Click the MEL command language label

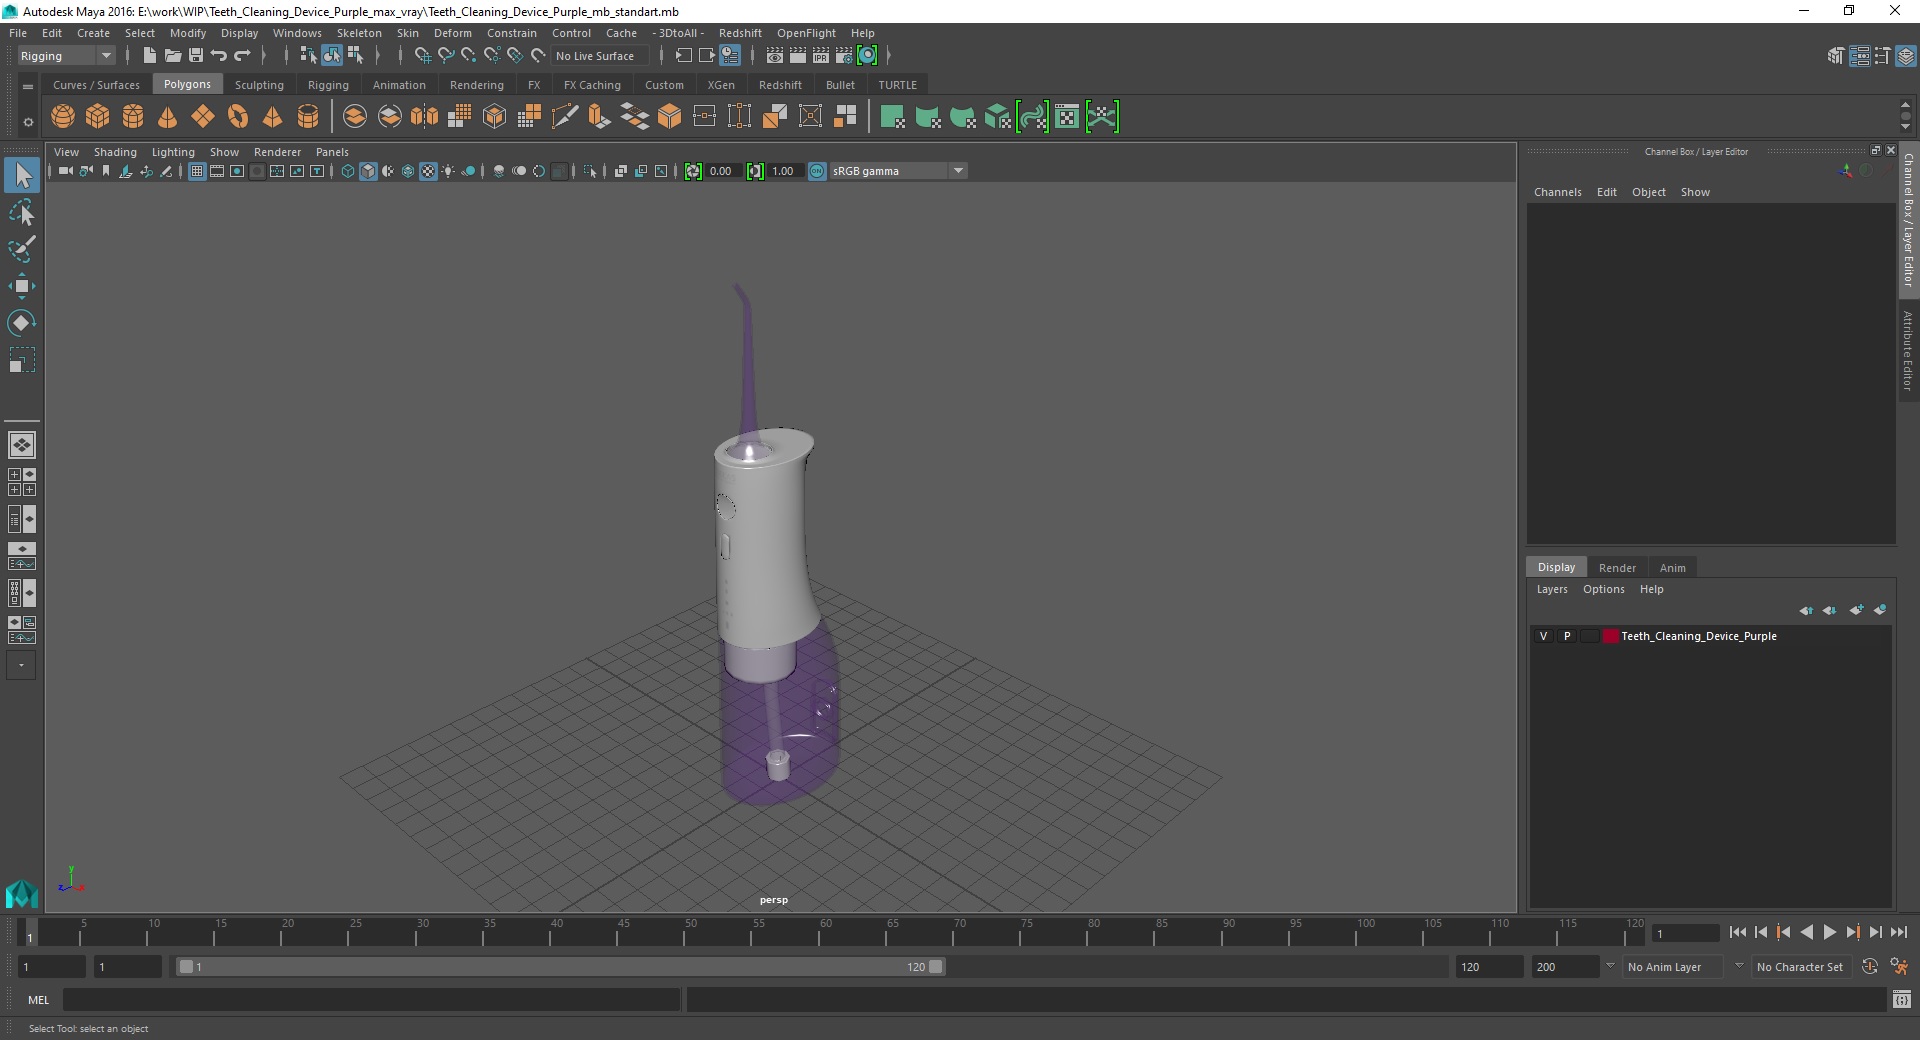point(38,1000)
